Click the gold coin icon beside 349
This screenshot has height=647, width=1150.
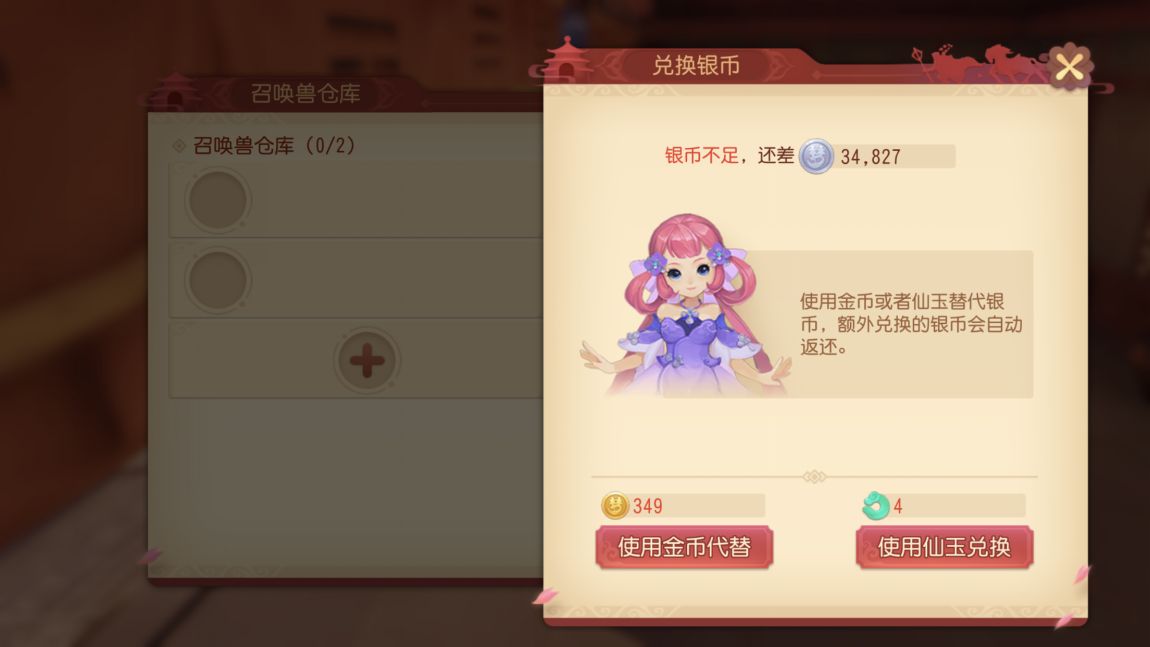(615, 505)
